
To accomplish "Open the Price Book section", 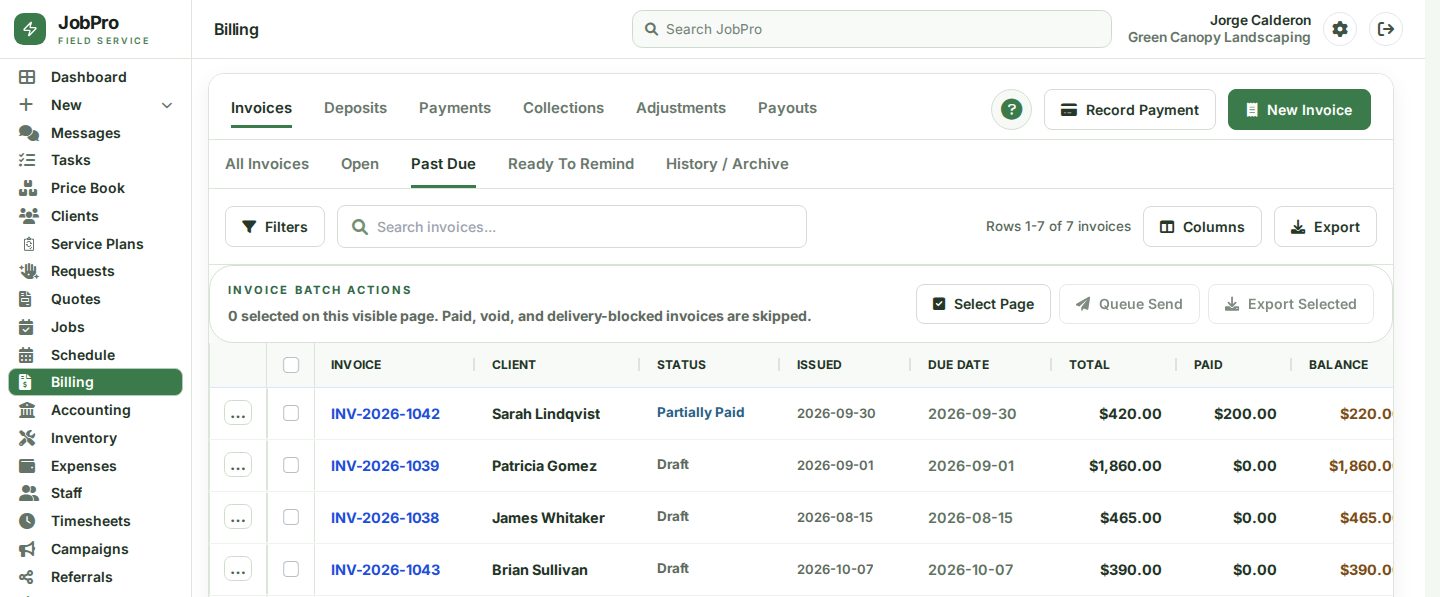I will pyautogui.click(x=96, y=188).
